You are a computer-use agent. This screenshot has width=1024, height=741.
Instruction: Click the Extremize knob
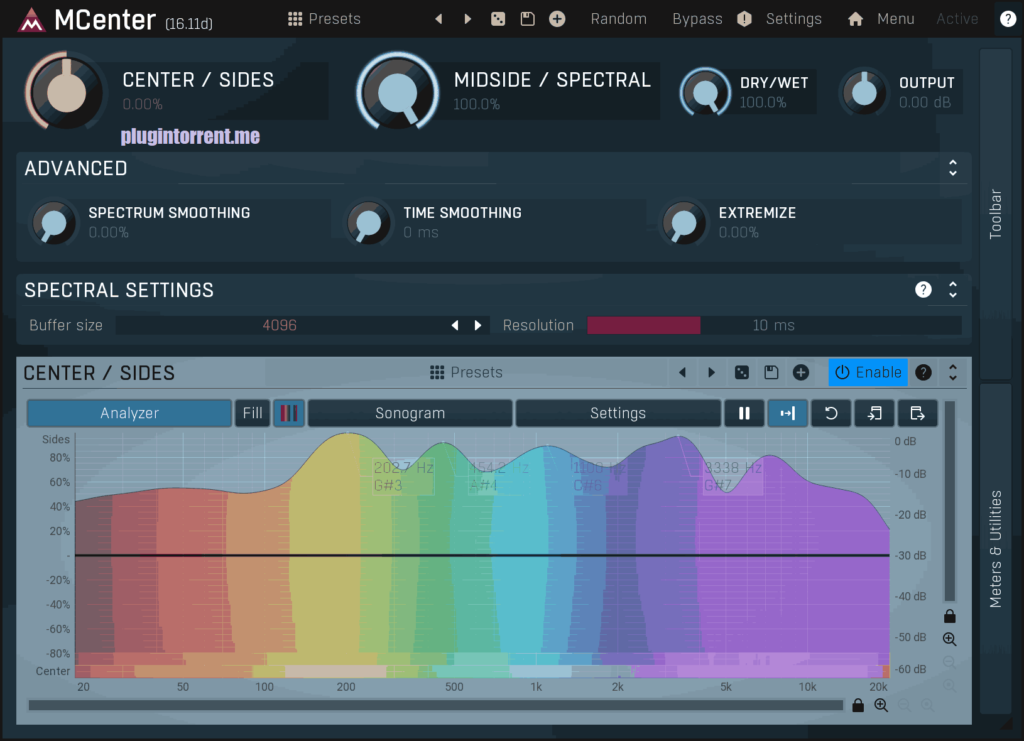tap(684, 223)
